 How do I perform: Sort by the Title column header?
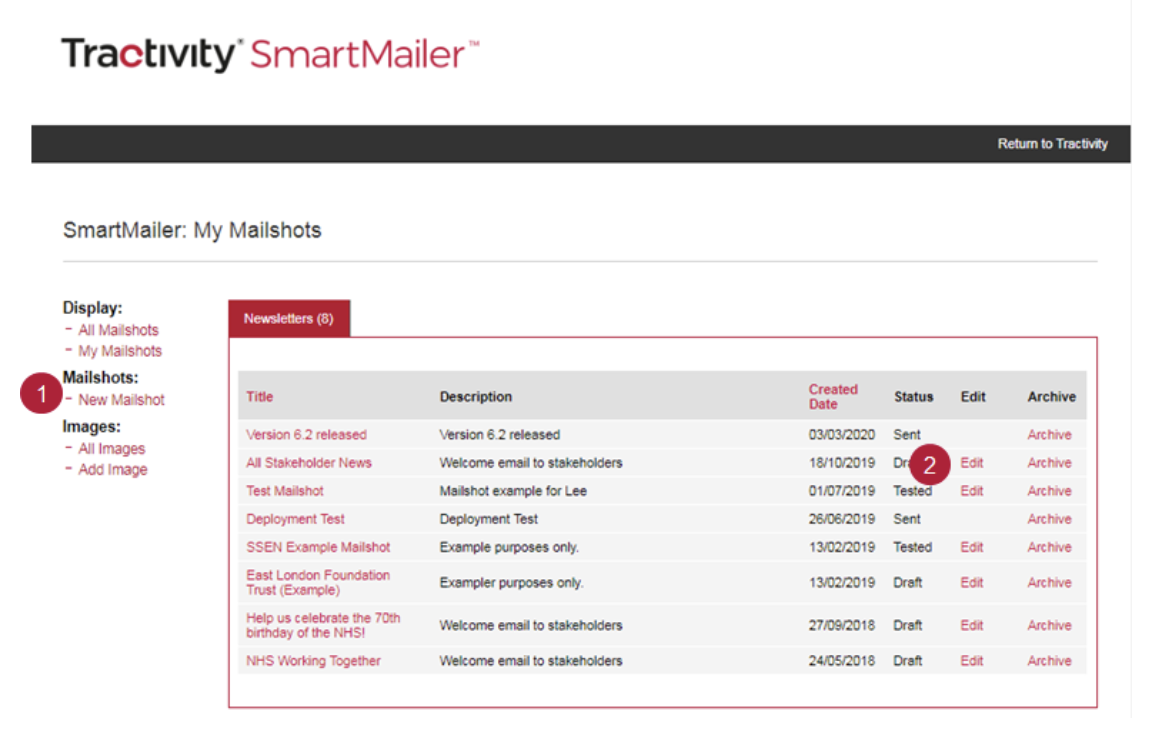pyautogui.click(x=260, y=397)
